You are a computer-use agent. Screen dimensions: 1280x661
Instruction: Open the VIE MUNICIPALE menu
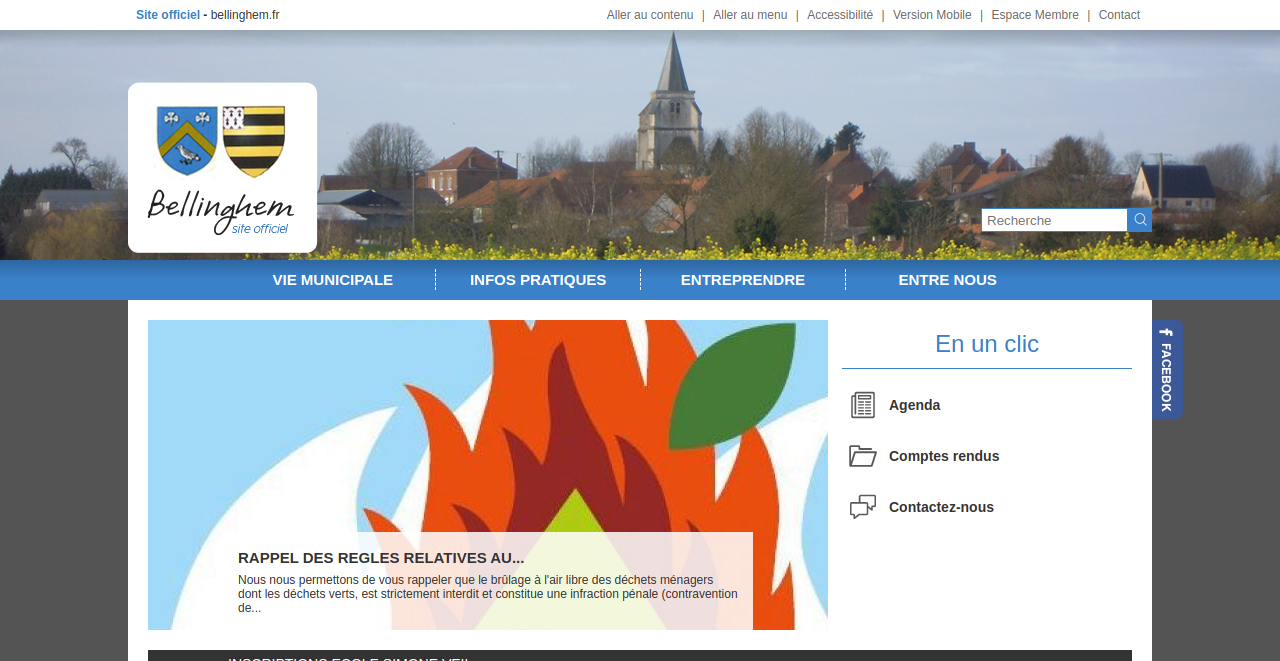(332, 280)
